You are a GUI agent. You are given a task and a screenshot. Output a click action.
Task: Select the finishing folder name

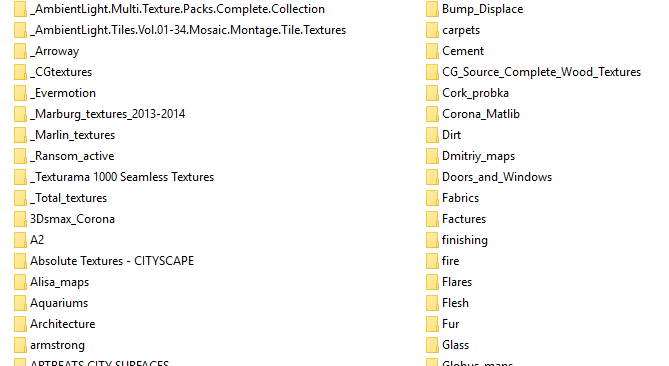465,240
